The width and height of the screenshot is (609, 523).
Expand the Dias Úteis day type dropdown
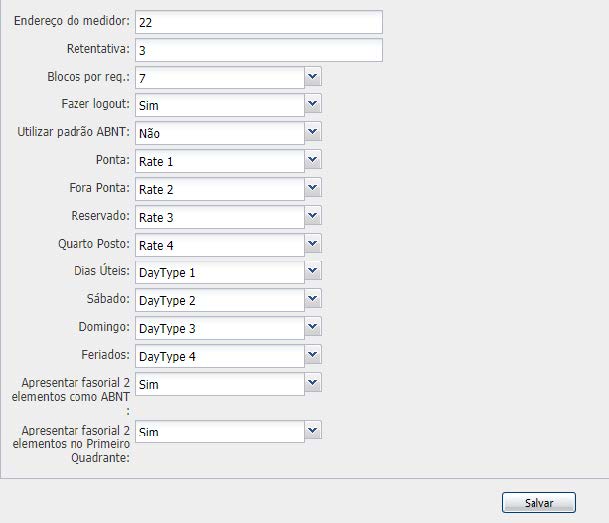click(x=313, y=271)
